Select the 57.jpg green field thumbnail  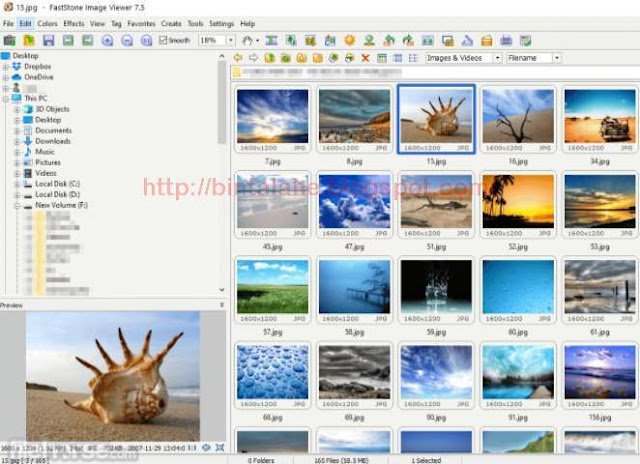[x=273, y=287]
